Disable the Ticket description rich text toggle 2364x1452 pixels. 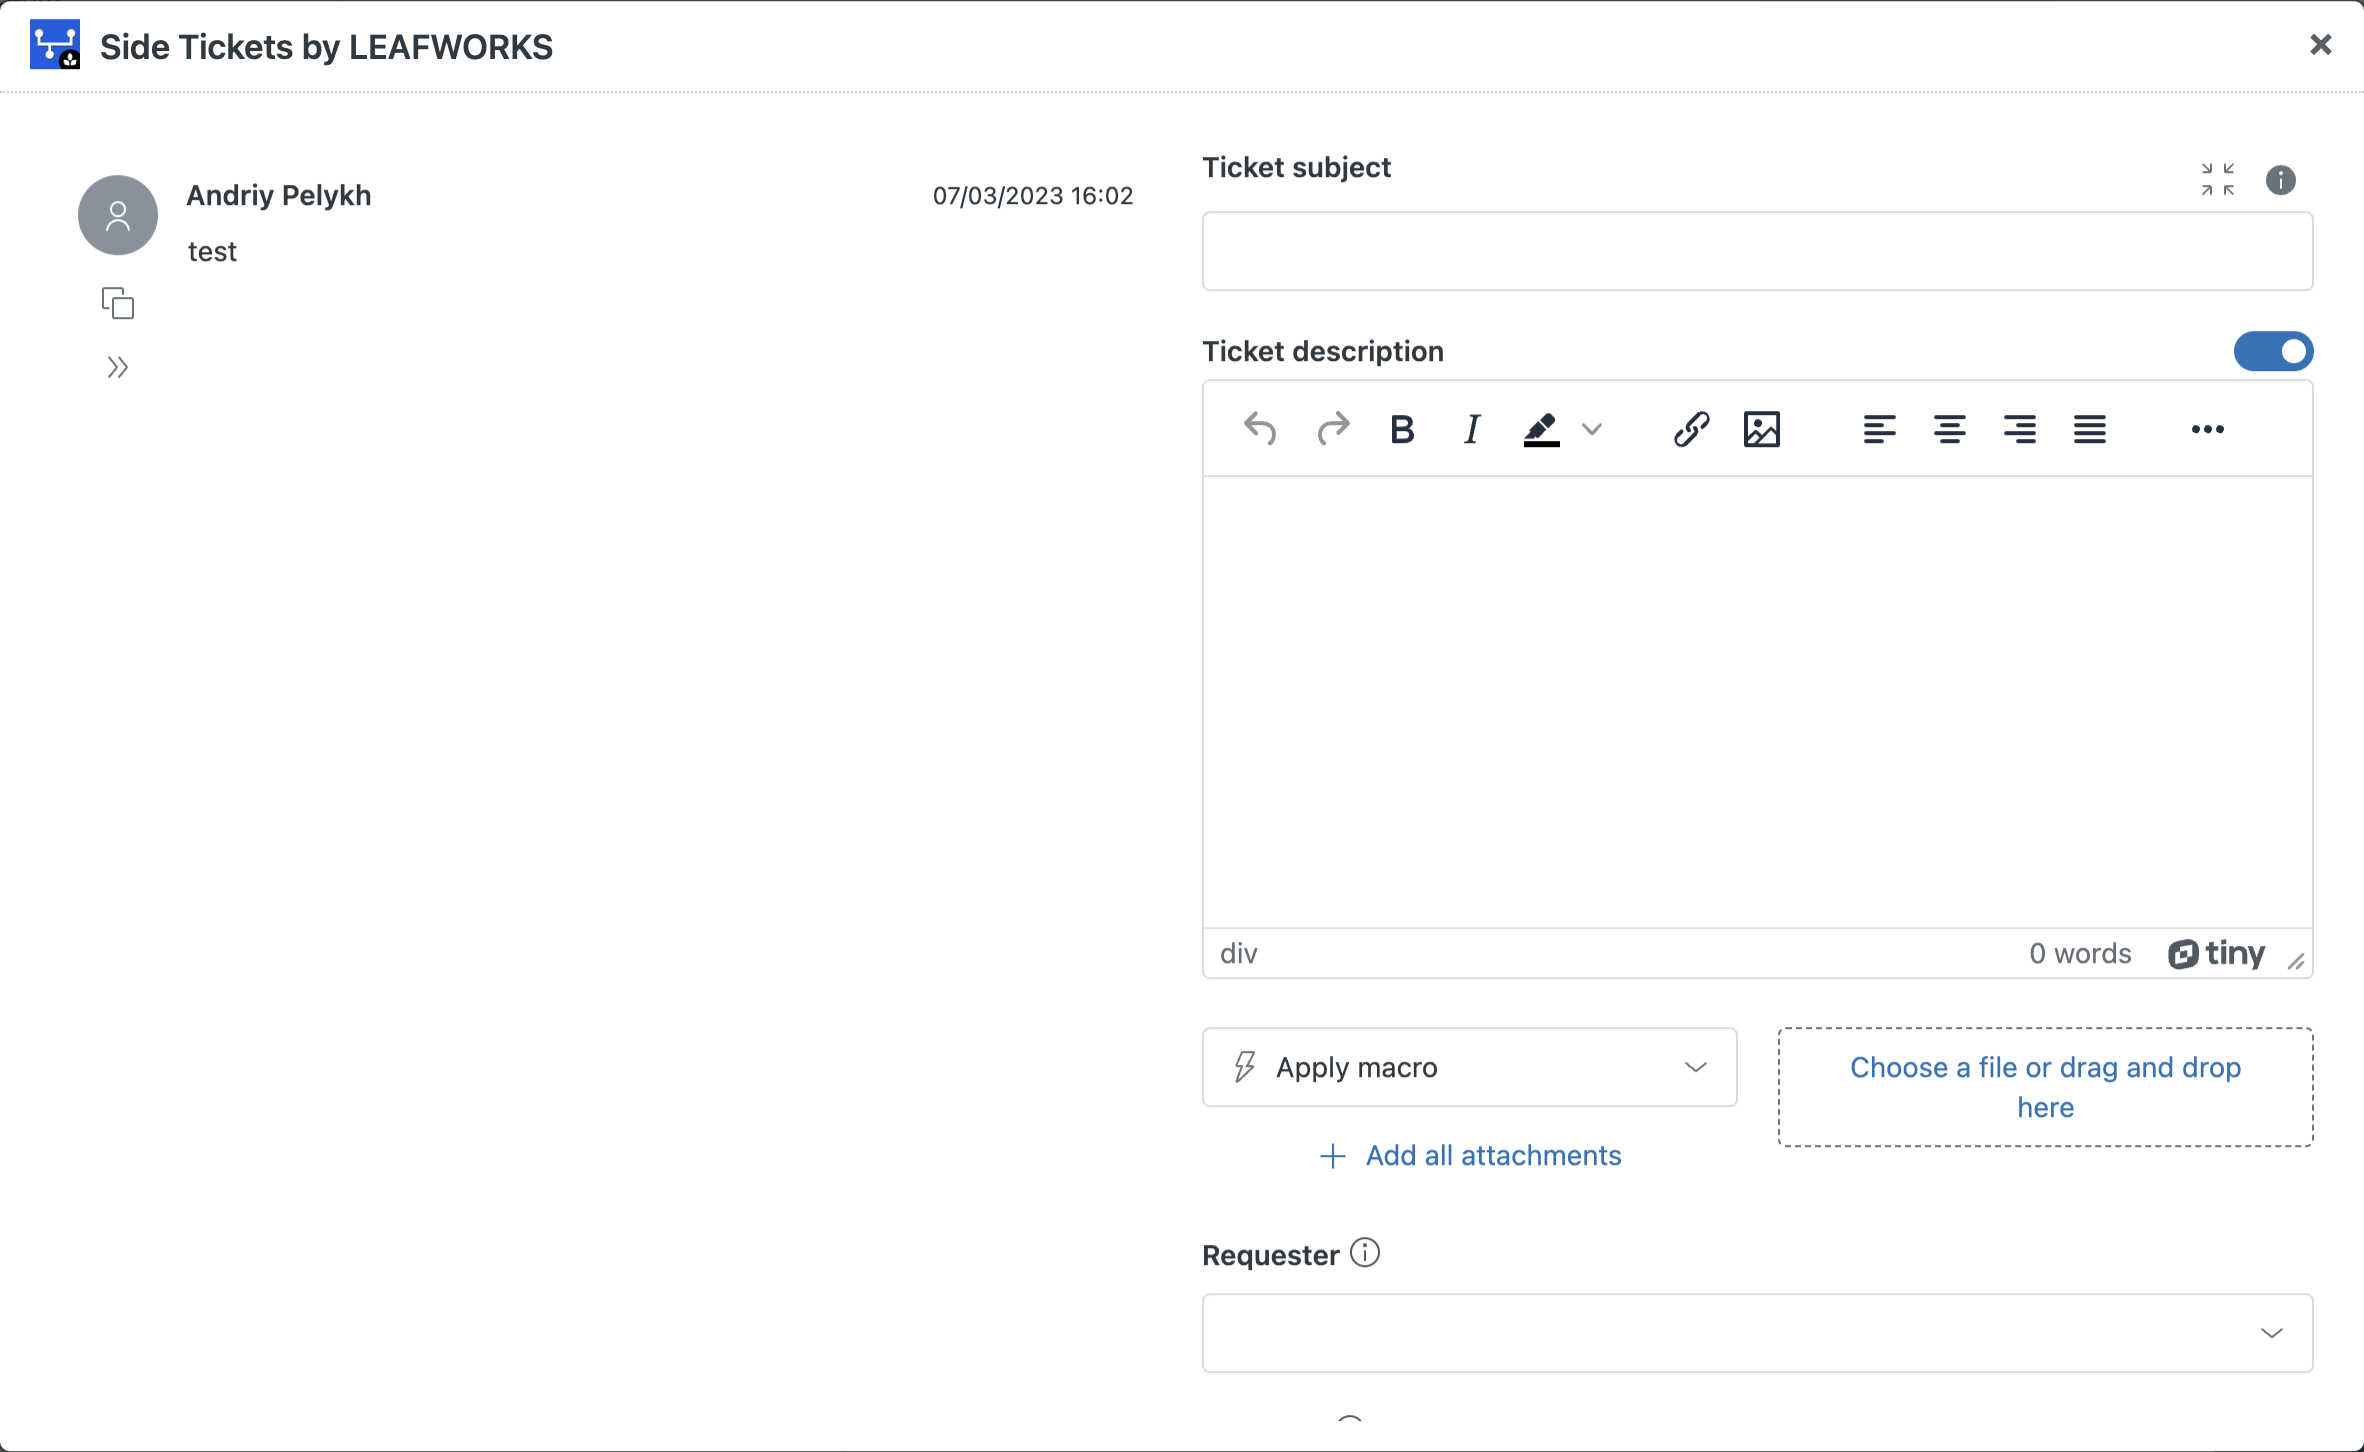click(x=2272, y=351)
